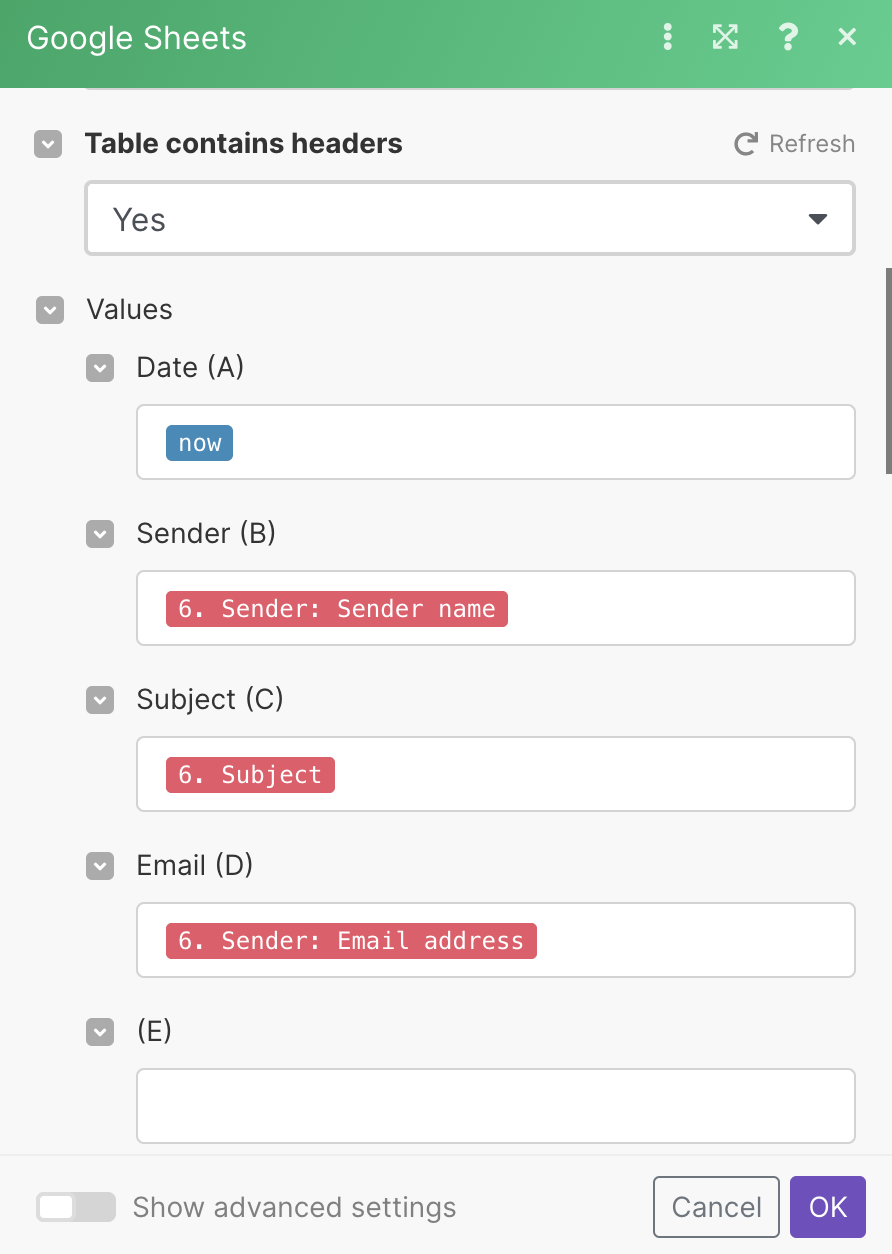
Task: Click the Date (A) field chevron
Action: (x=100, y=368)
